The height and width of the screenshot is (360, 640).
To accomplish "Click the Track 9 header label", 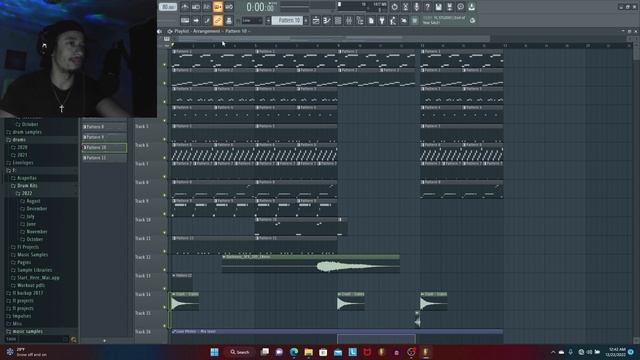I will click(x=142, y=201).
